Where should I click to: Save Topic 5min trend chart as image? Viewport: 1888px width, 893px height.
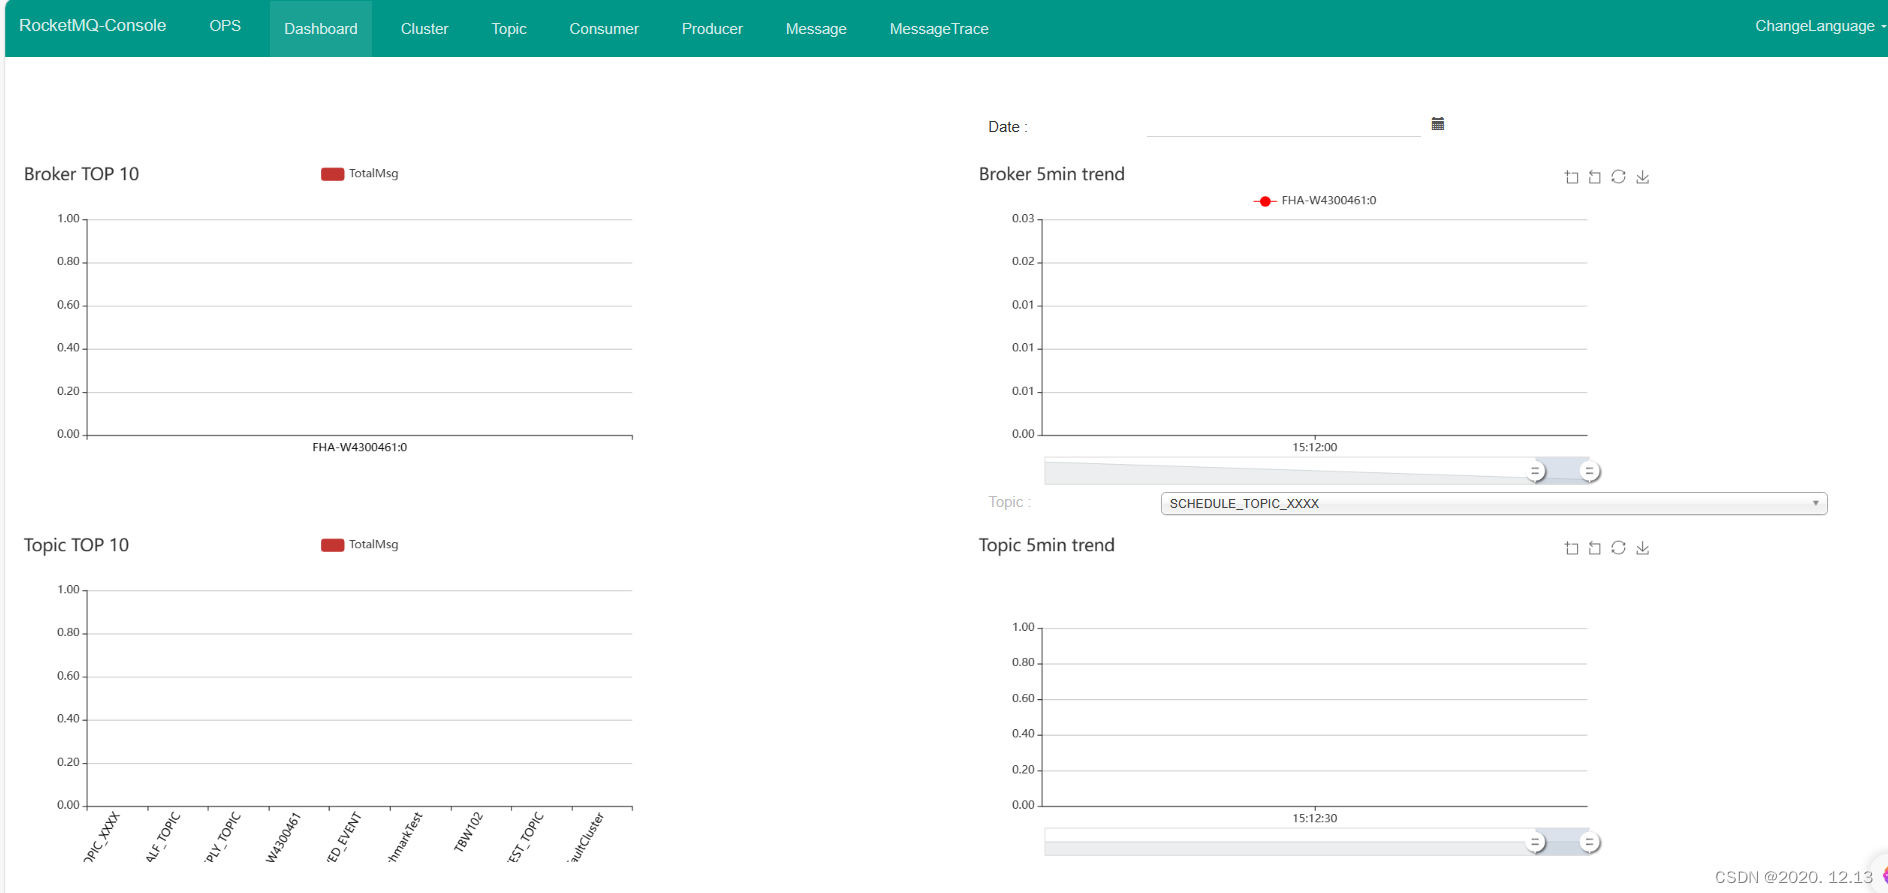(x=1642, y=548)
